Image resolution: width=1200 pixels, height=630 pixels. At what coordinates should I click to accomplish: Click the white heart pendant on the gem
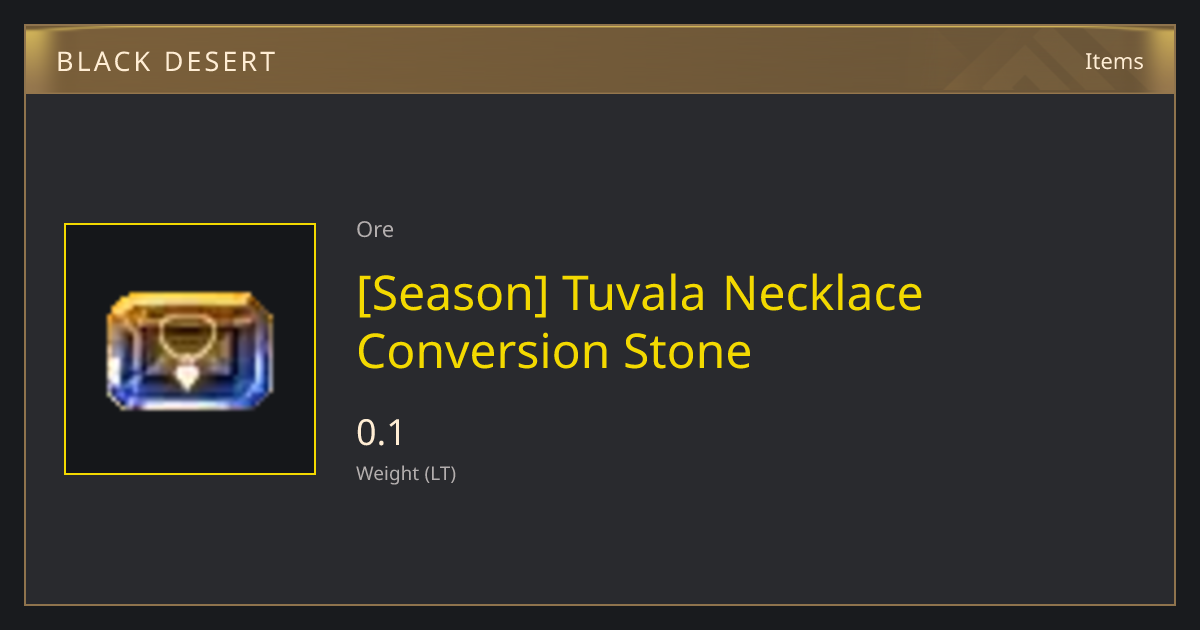187,377
